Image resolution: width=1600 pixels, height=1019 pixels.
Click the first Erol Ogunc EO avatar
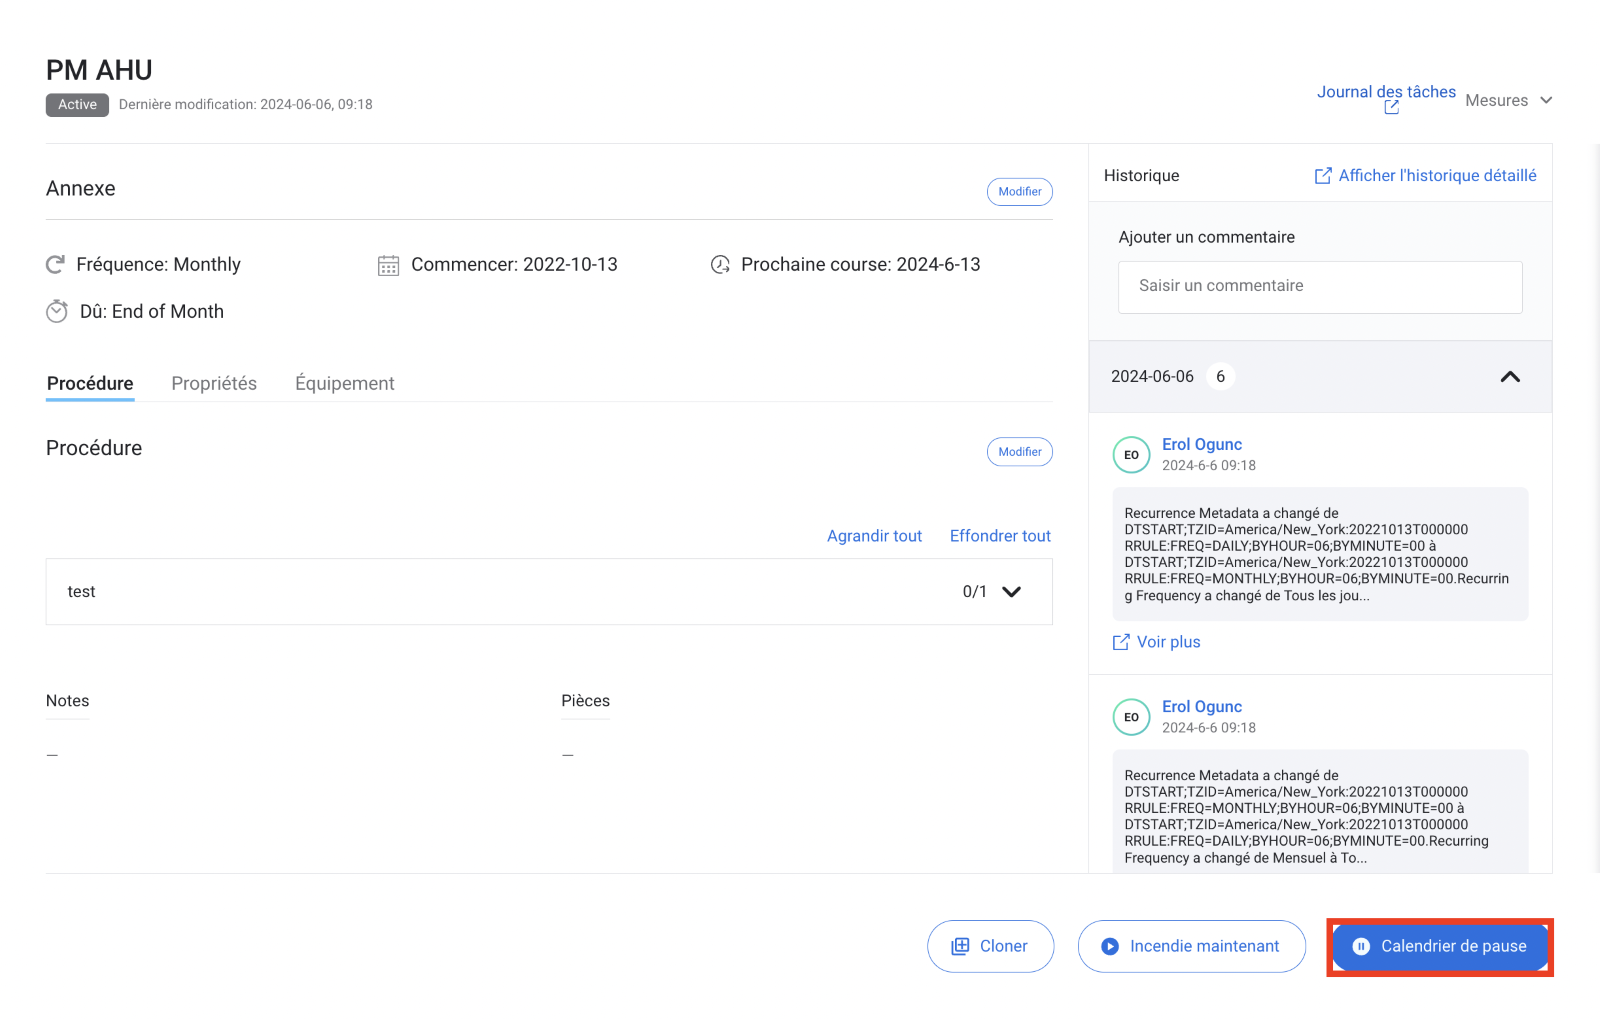coord(1131,455)
